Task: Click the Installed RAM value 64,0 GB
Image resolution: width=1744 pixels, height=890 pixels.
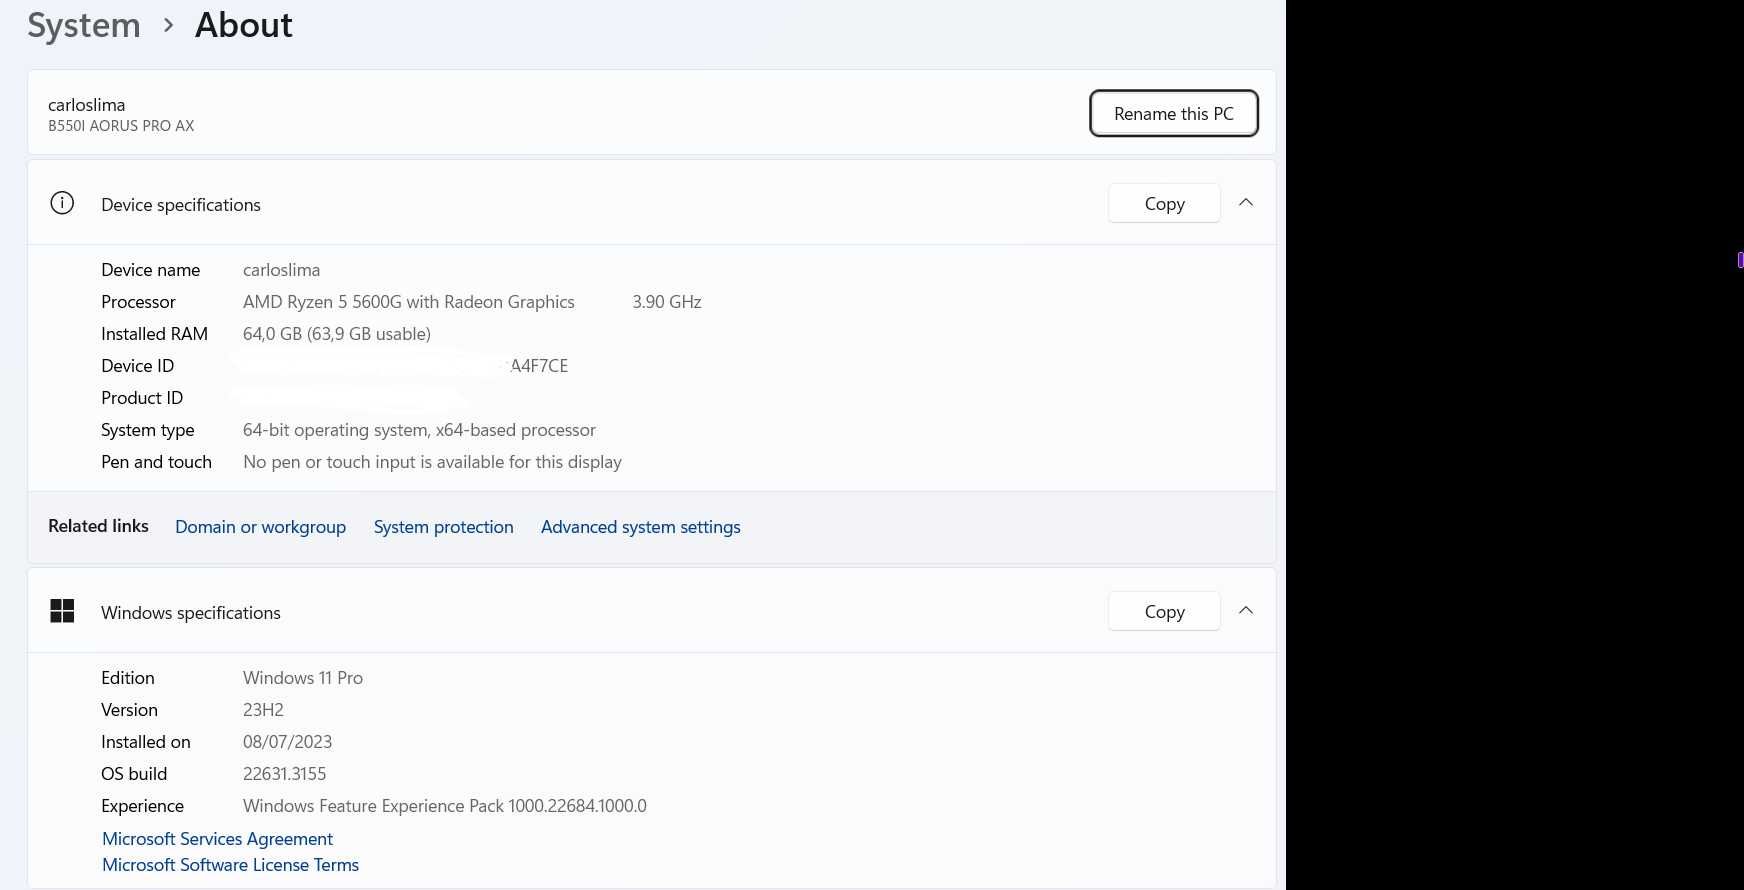Action: [337, 334]
